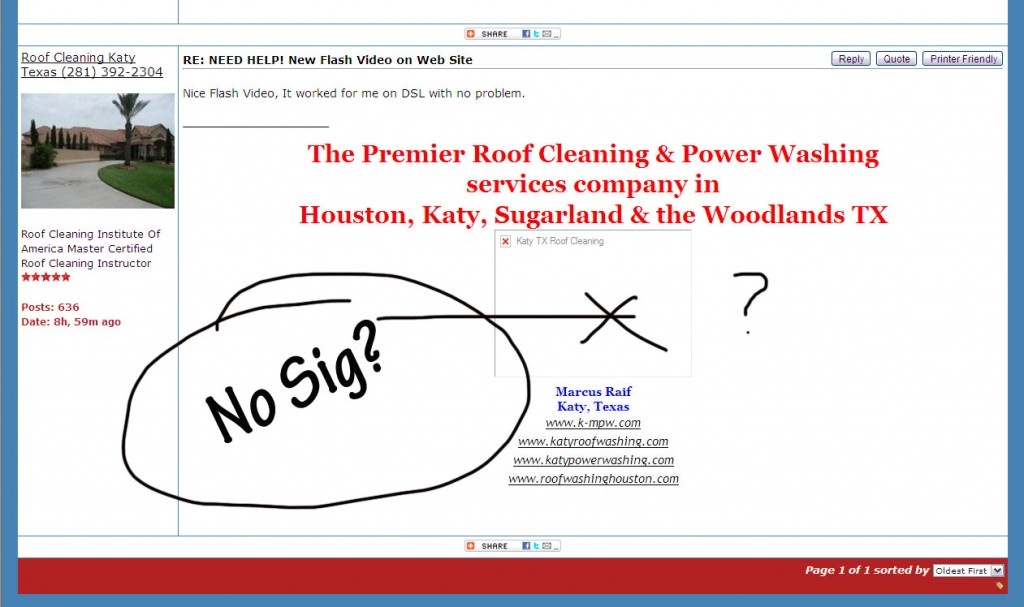Viewport: 1024px width, 607px height.
Task: Click the Twitter icon in the top share bar
Action: tap(536, 34)
